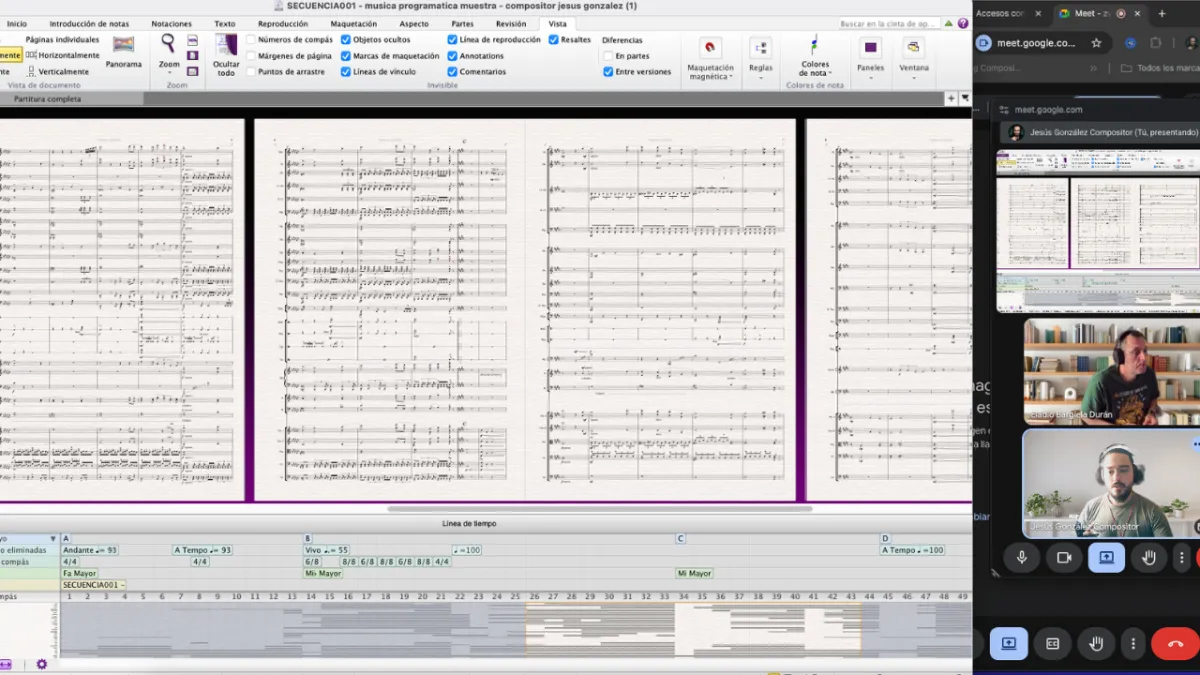This screenshot has height=675, width=1200.
Task: Enable Números de compás checkbox
Action: (250, 40)
